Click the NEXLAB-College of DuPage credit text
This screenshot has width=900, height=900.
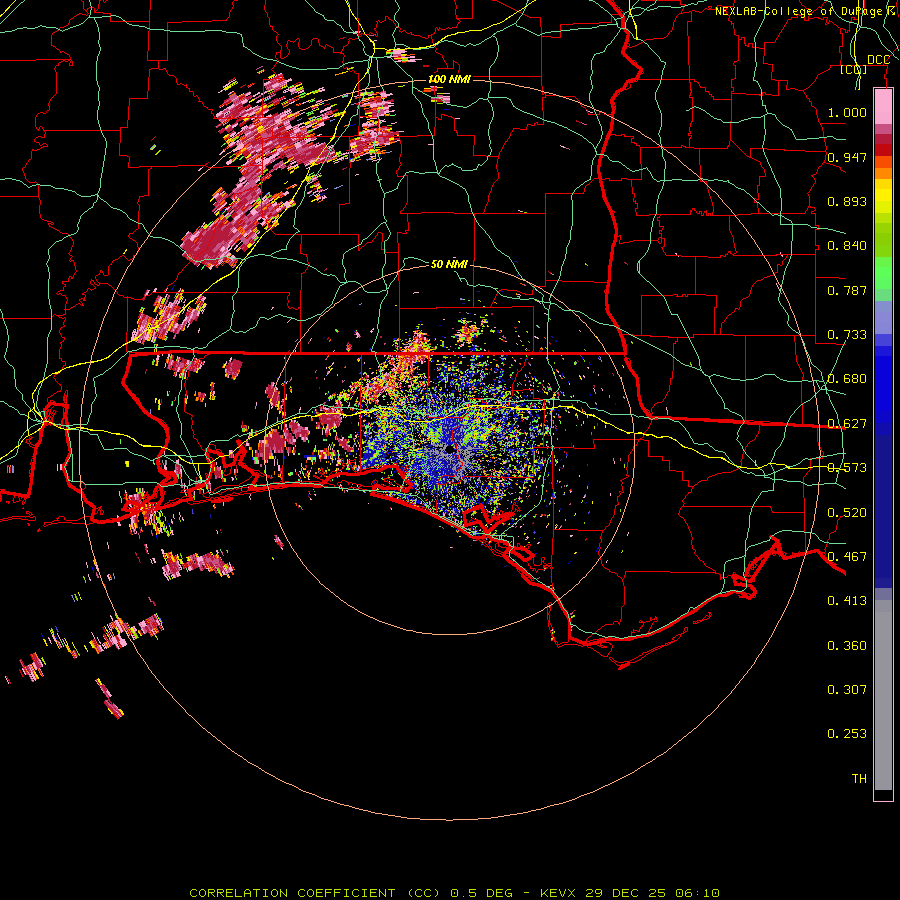801,11
